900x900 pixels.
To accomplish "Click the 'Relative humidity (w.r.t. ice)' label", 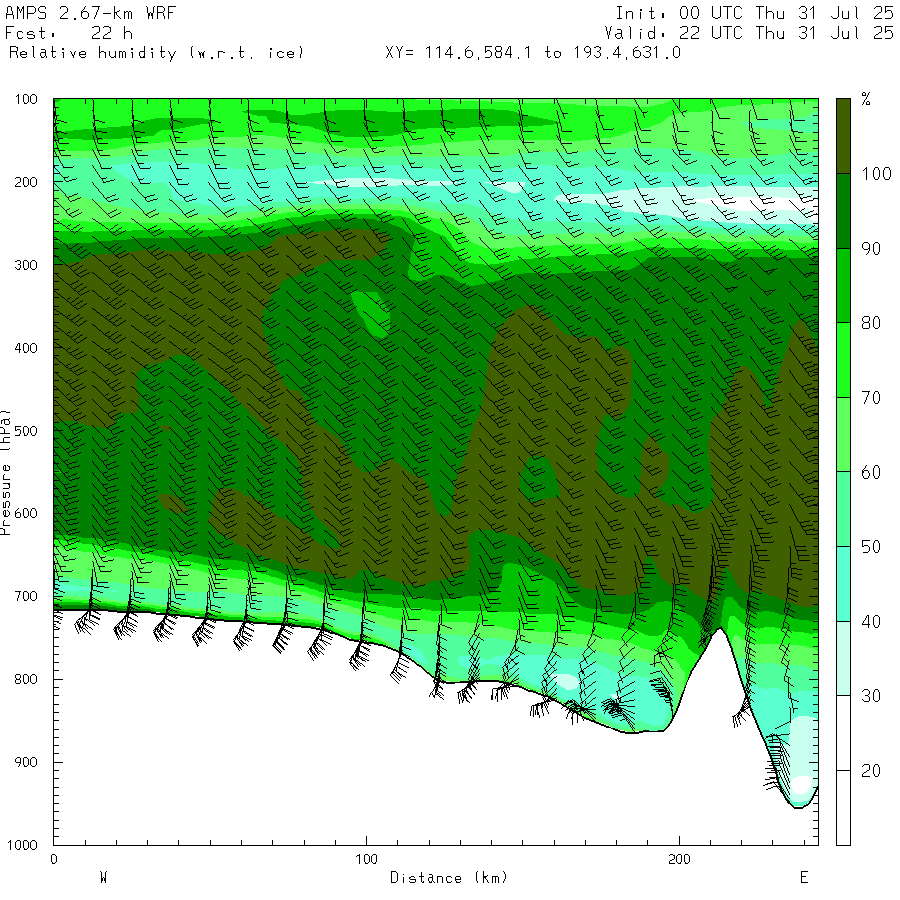I will pos(156,53).
